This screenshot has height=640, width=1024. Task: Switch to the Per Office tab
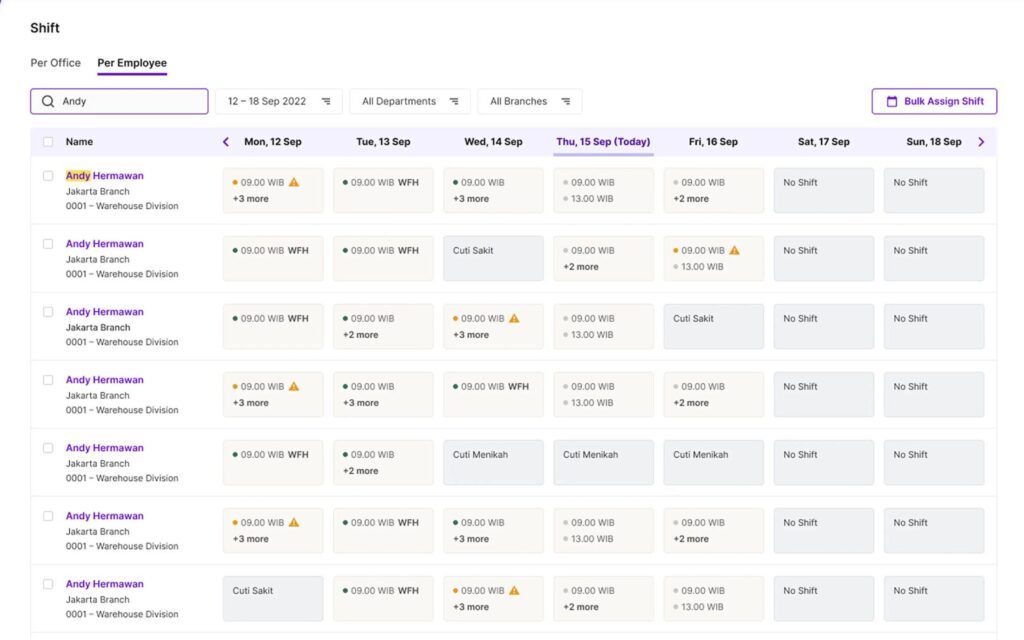(x=56, y=63)
